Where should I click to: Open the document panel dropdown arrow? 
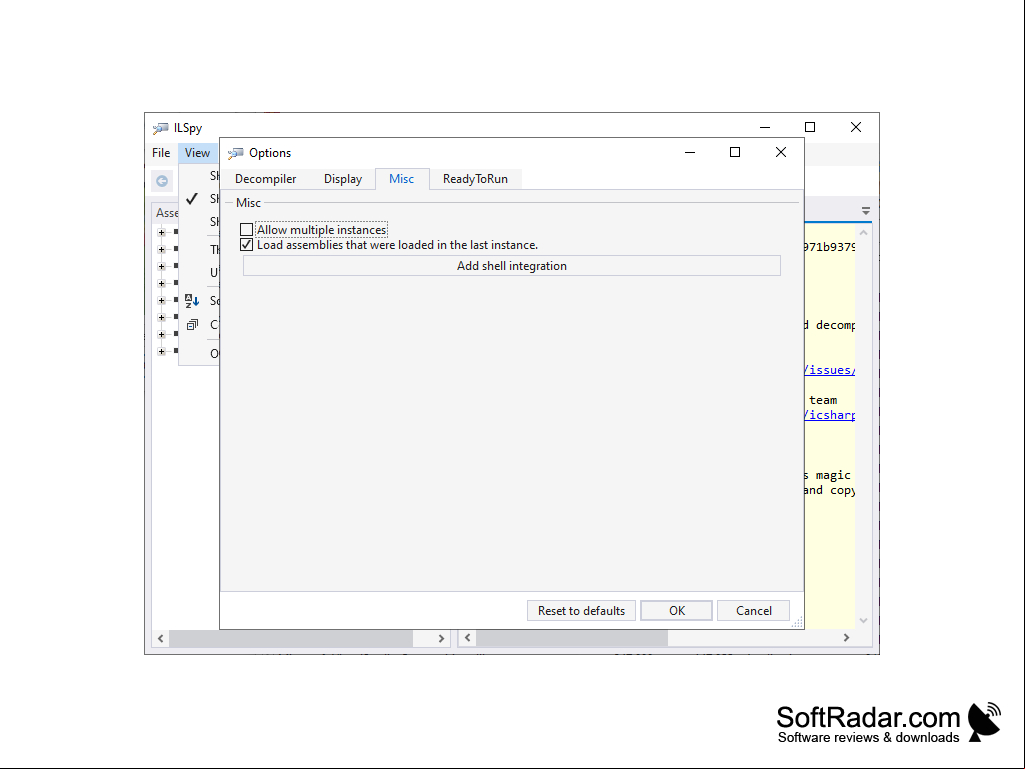point(865,211)
